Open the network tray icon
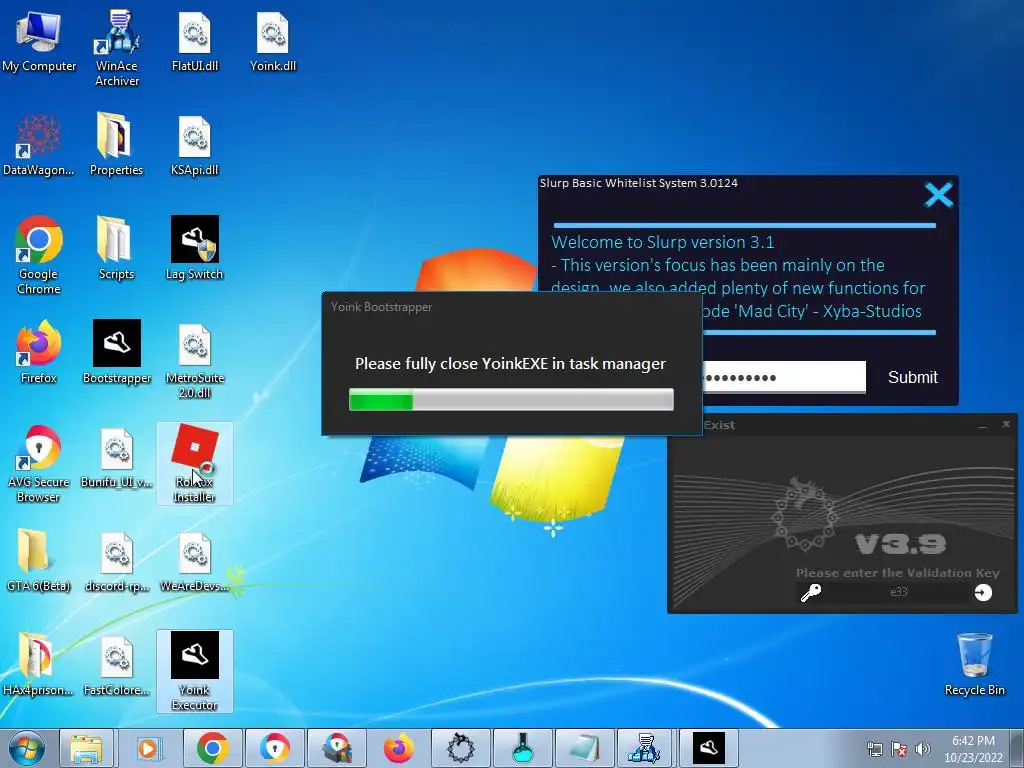This screenshot has width=1024, height=768. point(875,749)
